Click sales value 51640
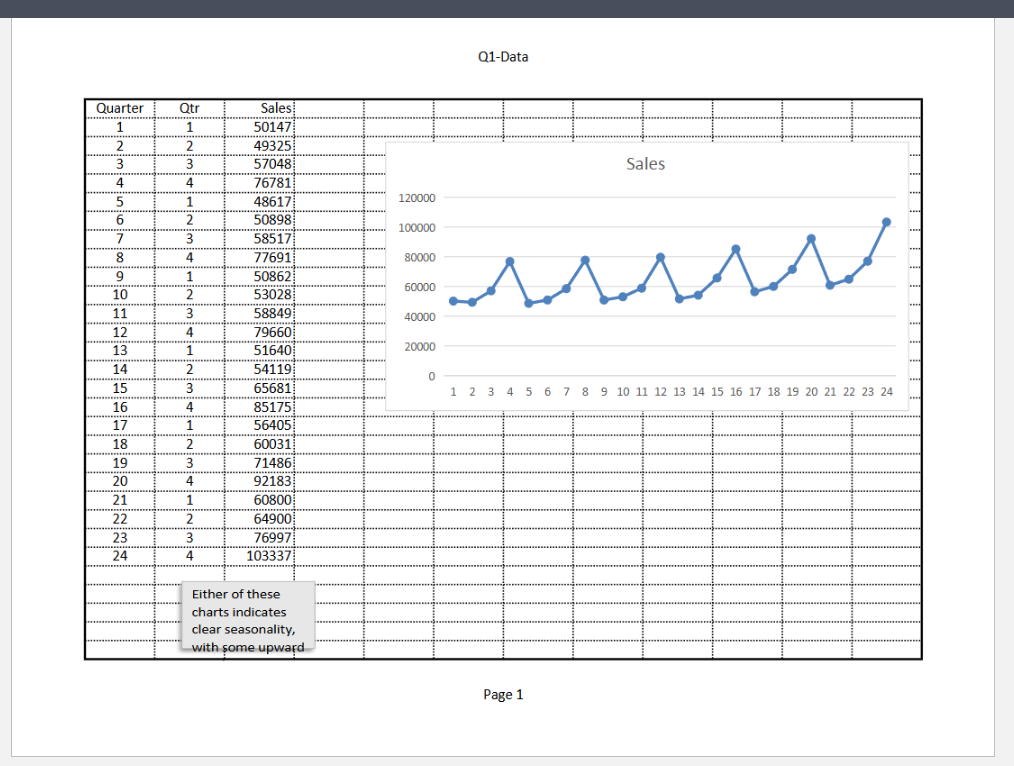 coord(272,350)
